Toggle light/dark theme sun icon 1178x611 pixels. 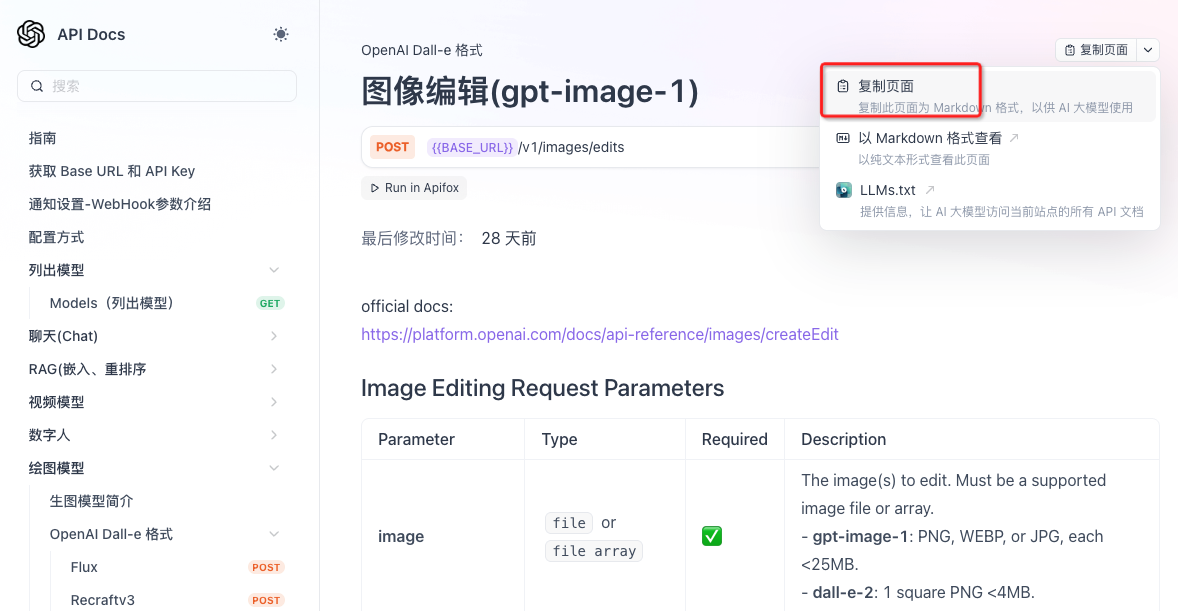click(281, 34)
